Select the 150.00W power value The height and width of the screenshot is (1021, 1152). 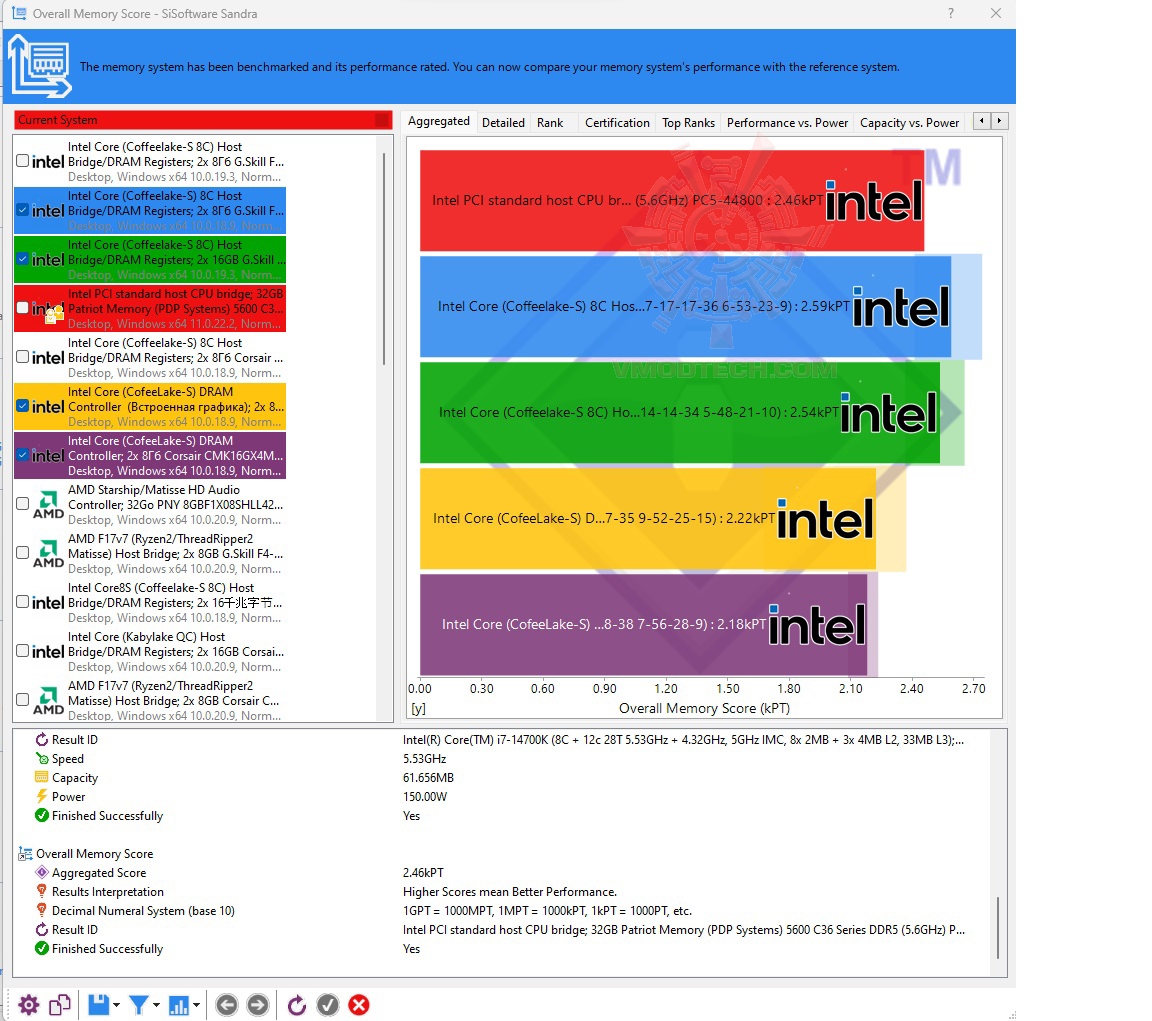pyautogui.click(x=425, y=796)
